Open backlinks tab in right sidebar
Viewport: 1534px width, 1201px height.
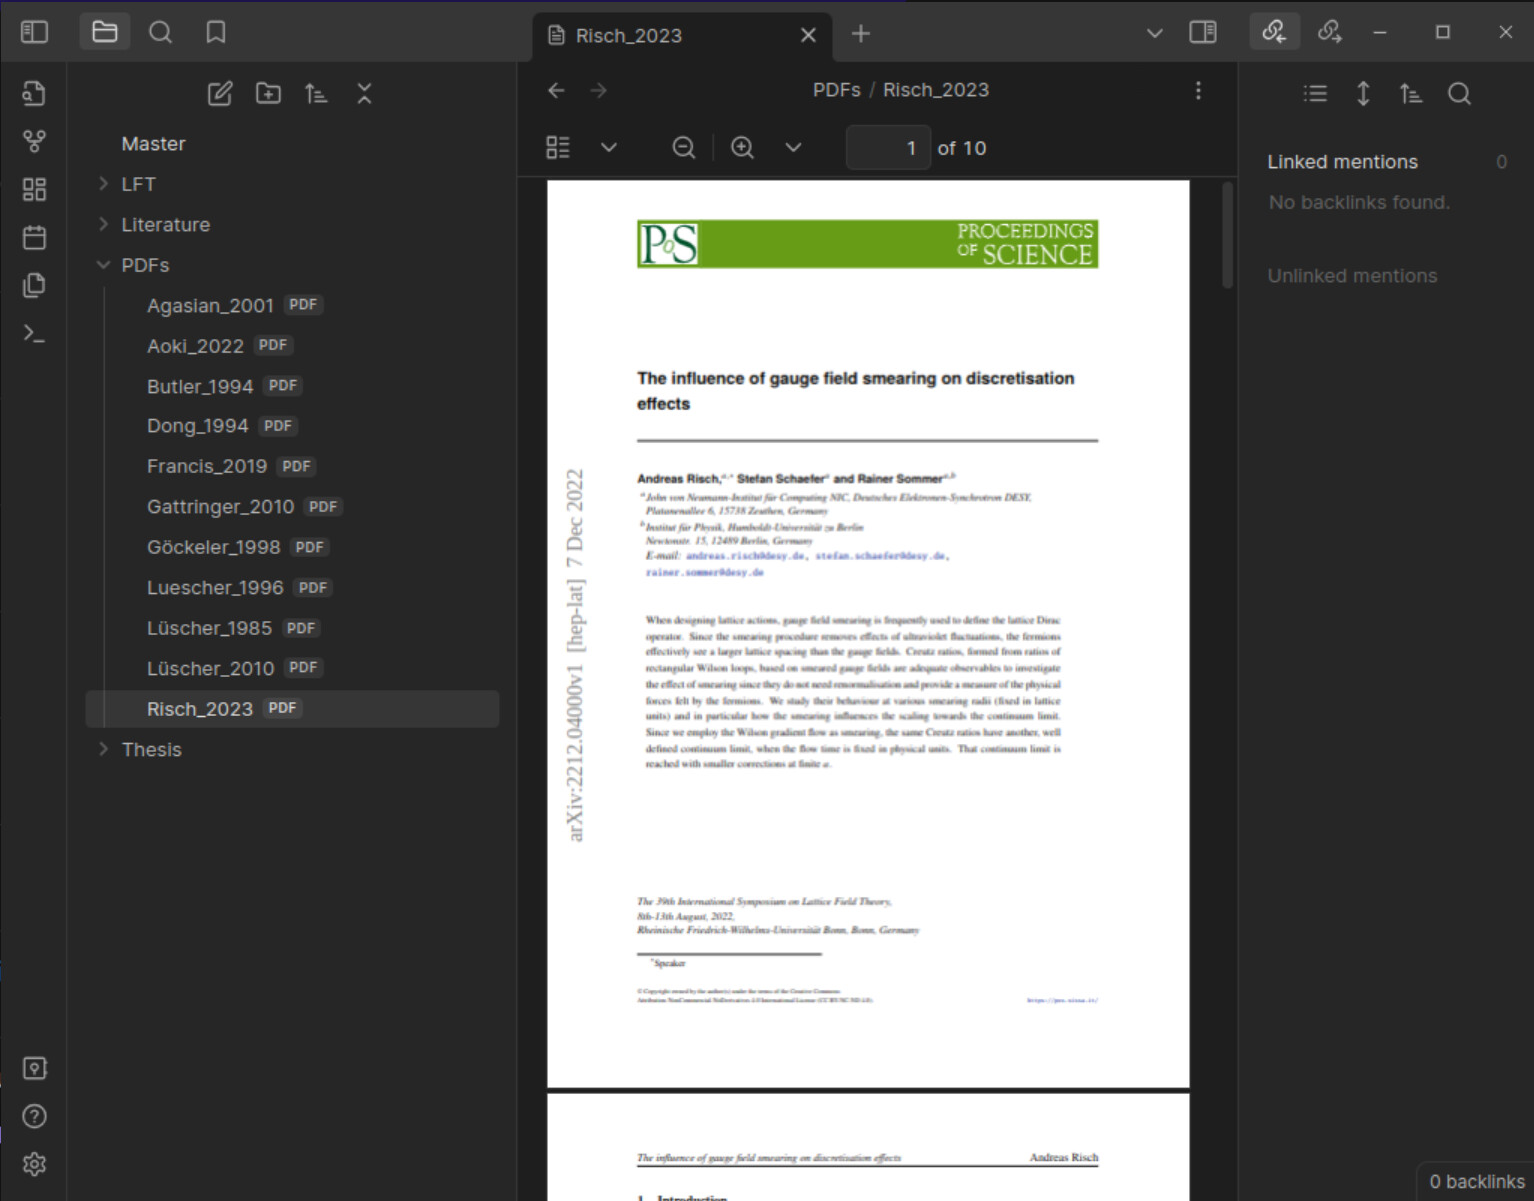click(x=1274, y=32)
